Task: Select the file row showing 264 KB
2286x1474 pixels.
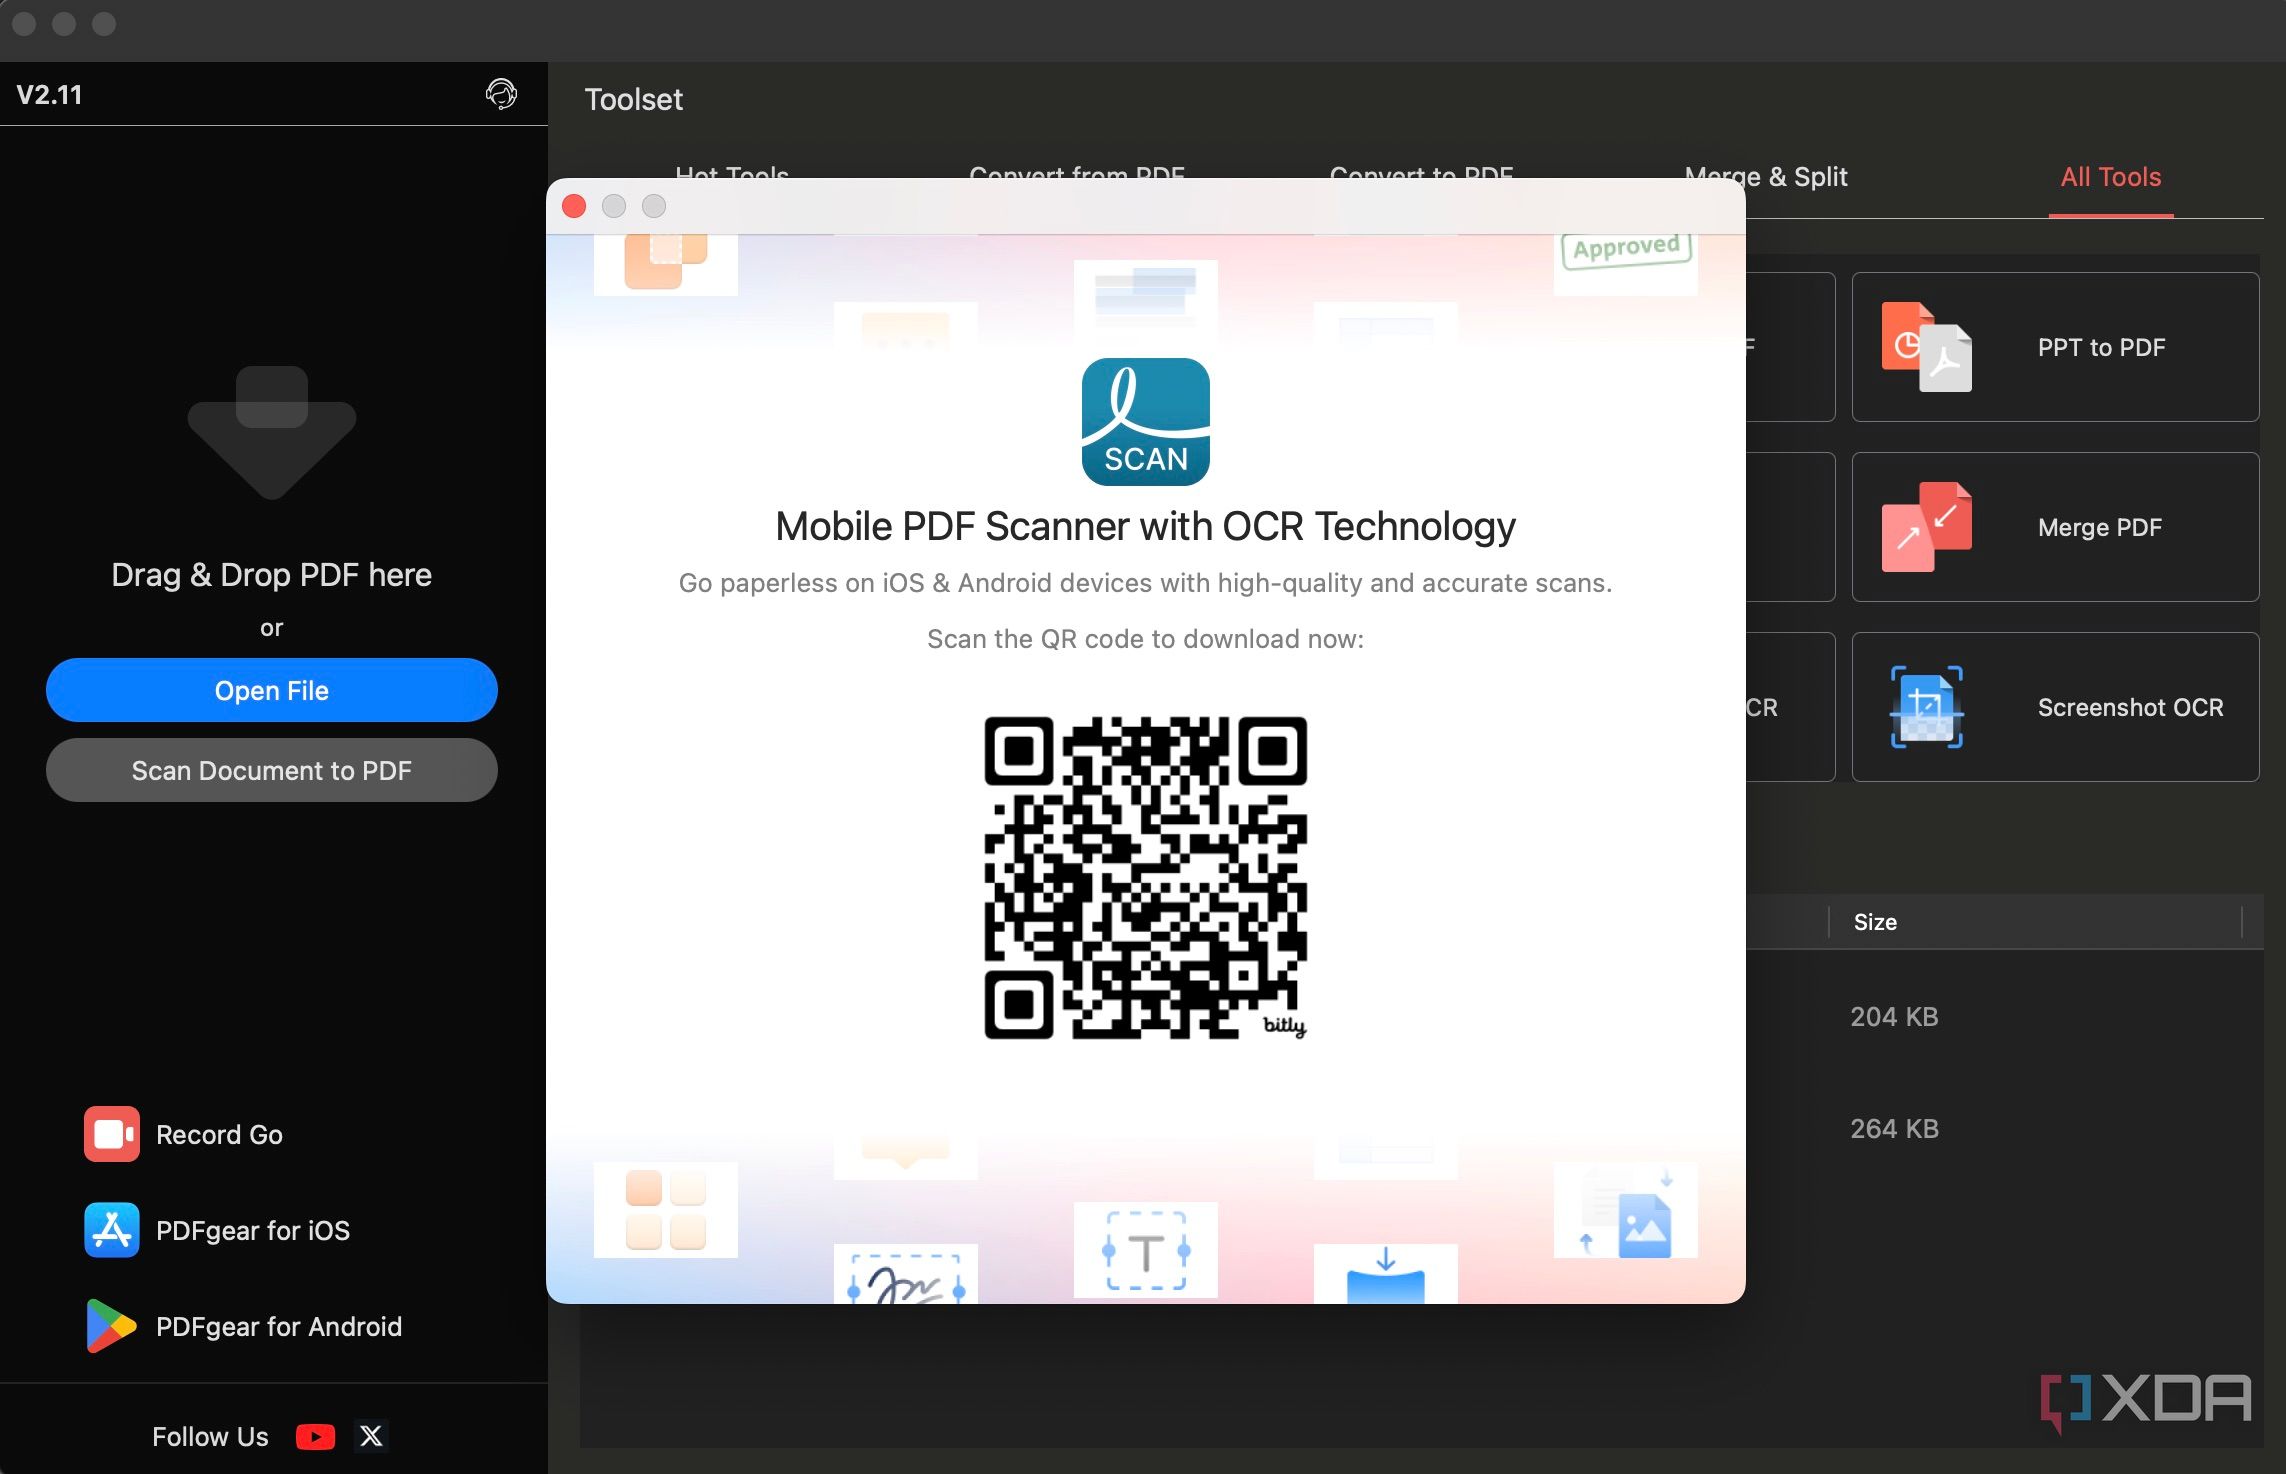Action: [x=1893, y=1129]
